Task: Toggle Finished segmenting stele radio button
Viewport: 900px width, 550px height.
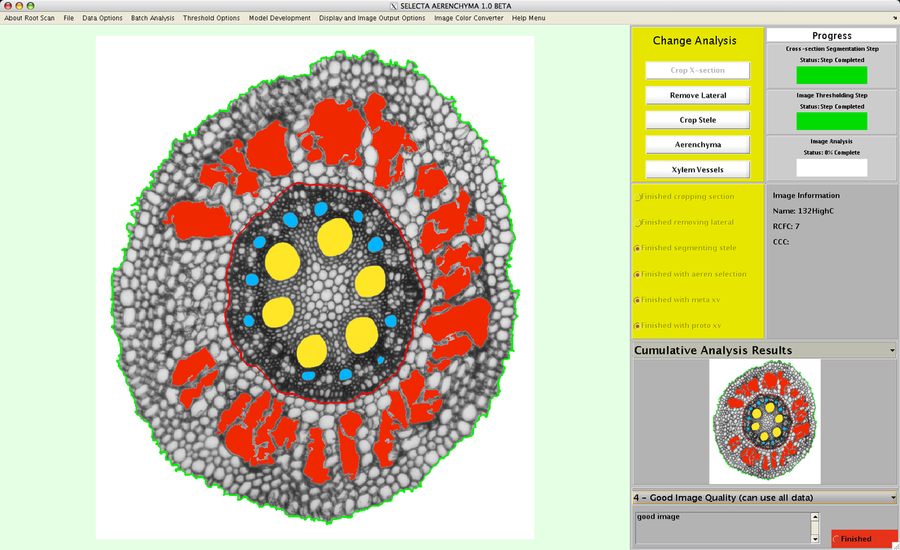Action: click(638, 248)
